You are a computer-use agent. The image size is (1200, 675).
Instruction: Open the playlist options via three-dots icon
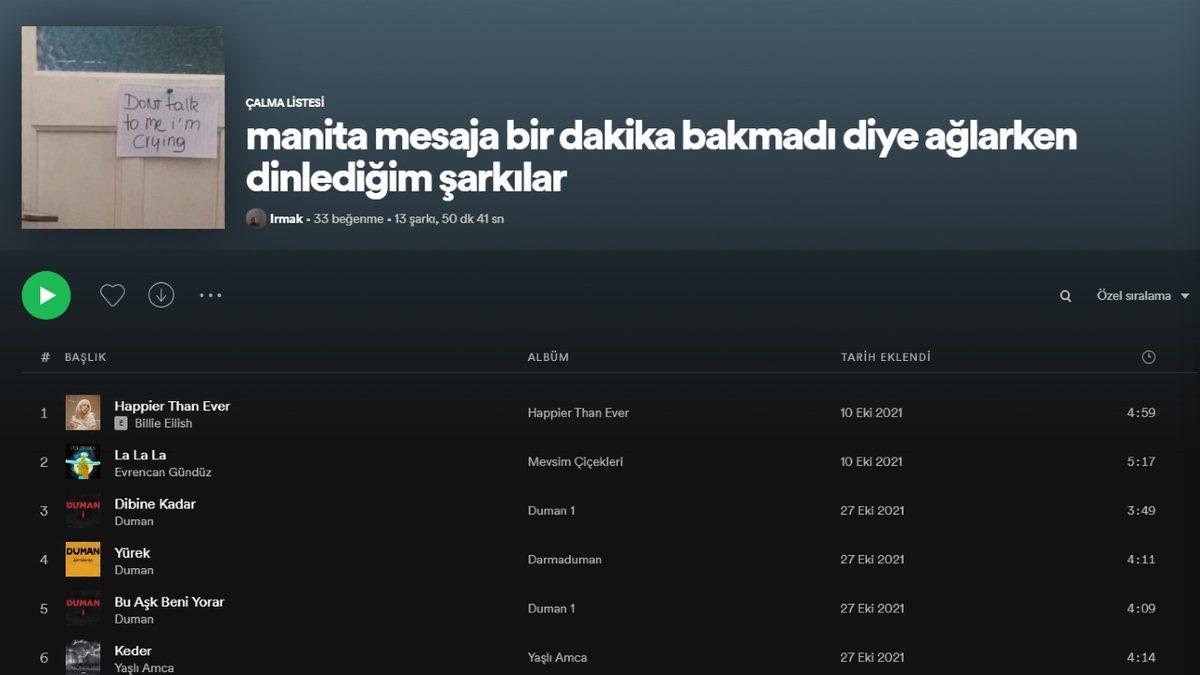coord(210,294)
